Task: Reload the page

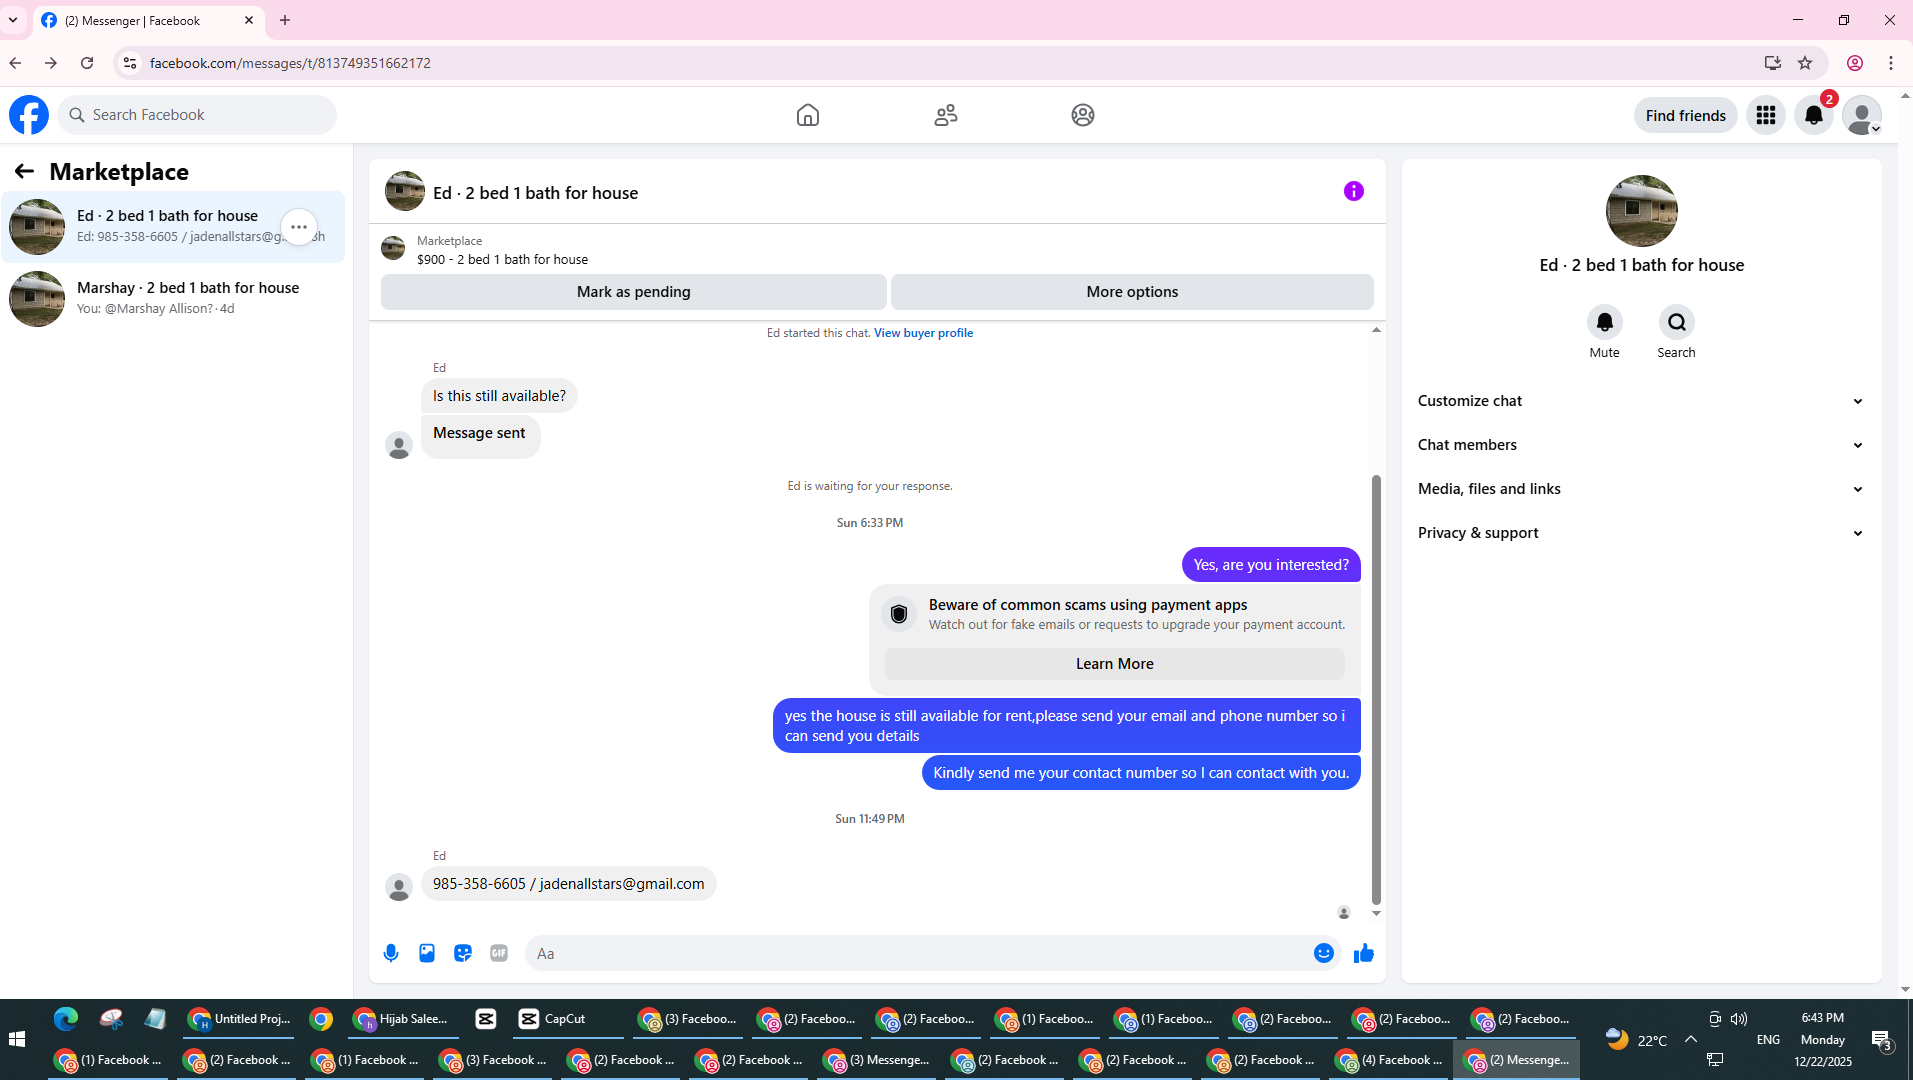Action: [87, 63]
